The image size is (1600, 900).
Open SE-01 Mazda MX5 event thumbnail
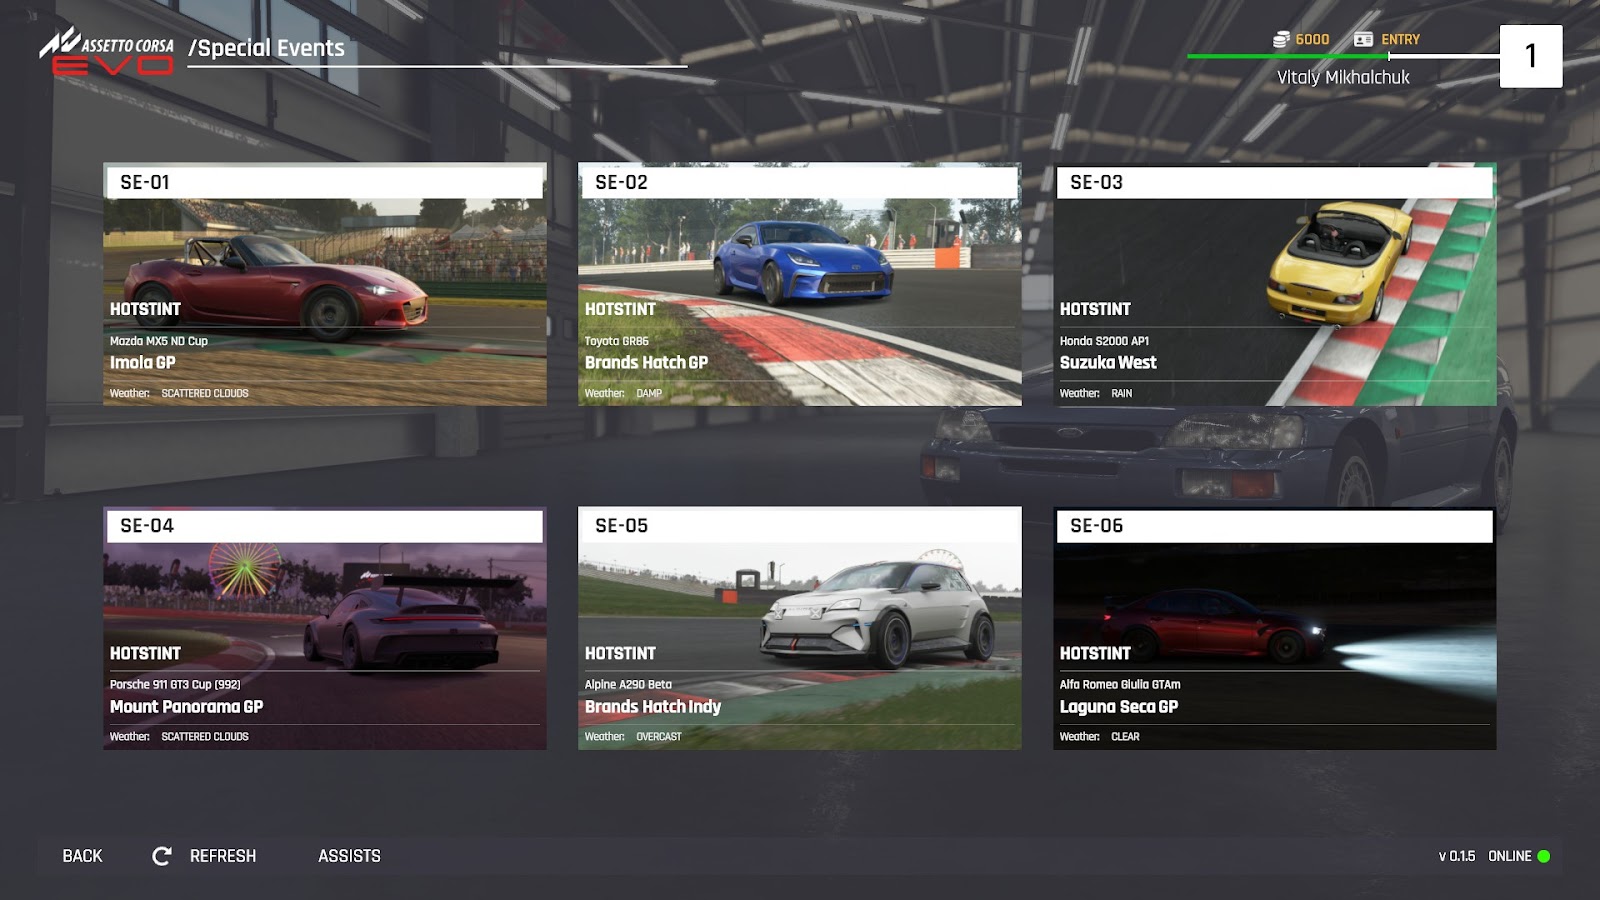[x=325, y=284]
